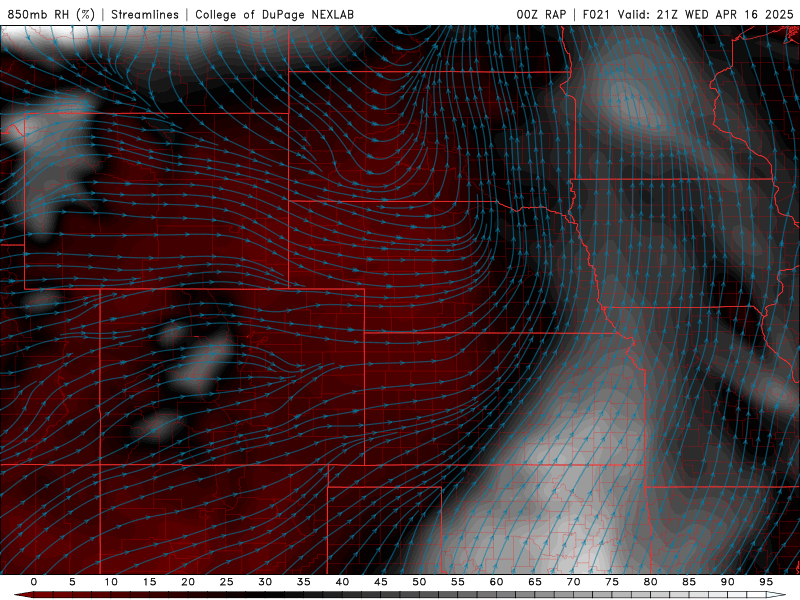This screenshot has width=800, height=600.
Task: Click the 60 value on the color scale
Action: coord(496,582)
